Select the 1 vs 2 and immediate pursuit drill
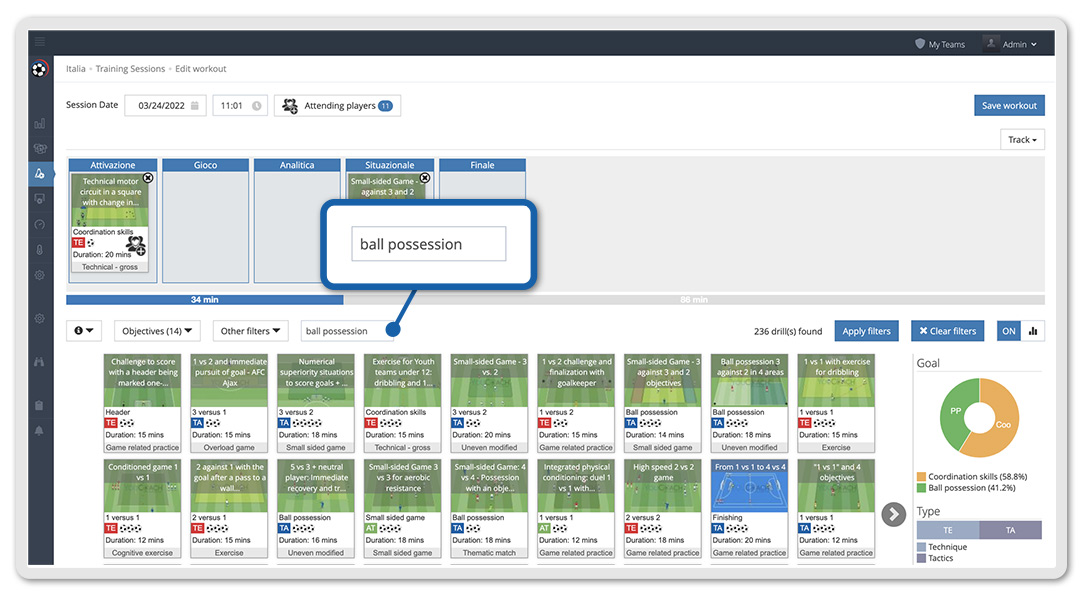The width and height of the screenshot is (1089, 599). pos(229,403)
